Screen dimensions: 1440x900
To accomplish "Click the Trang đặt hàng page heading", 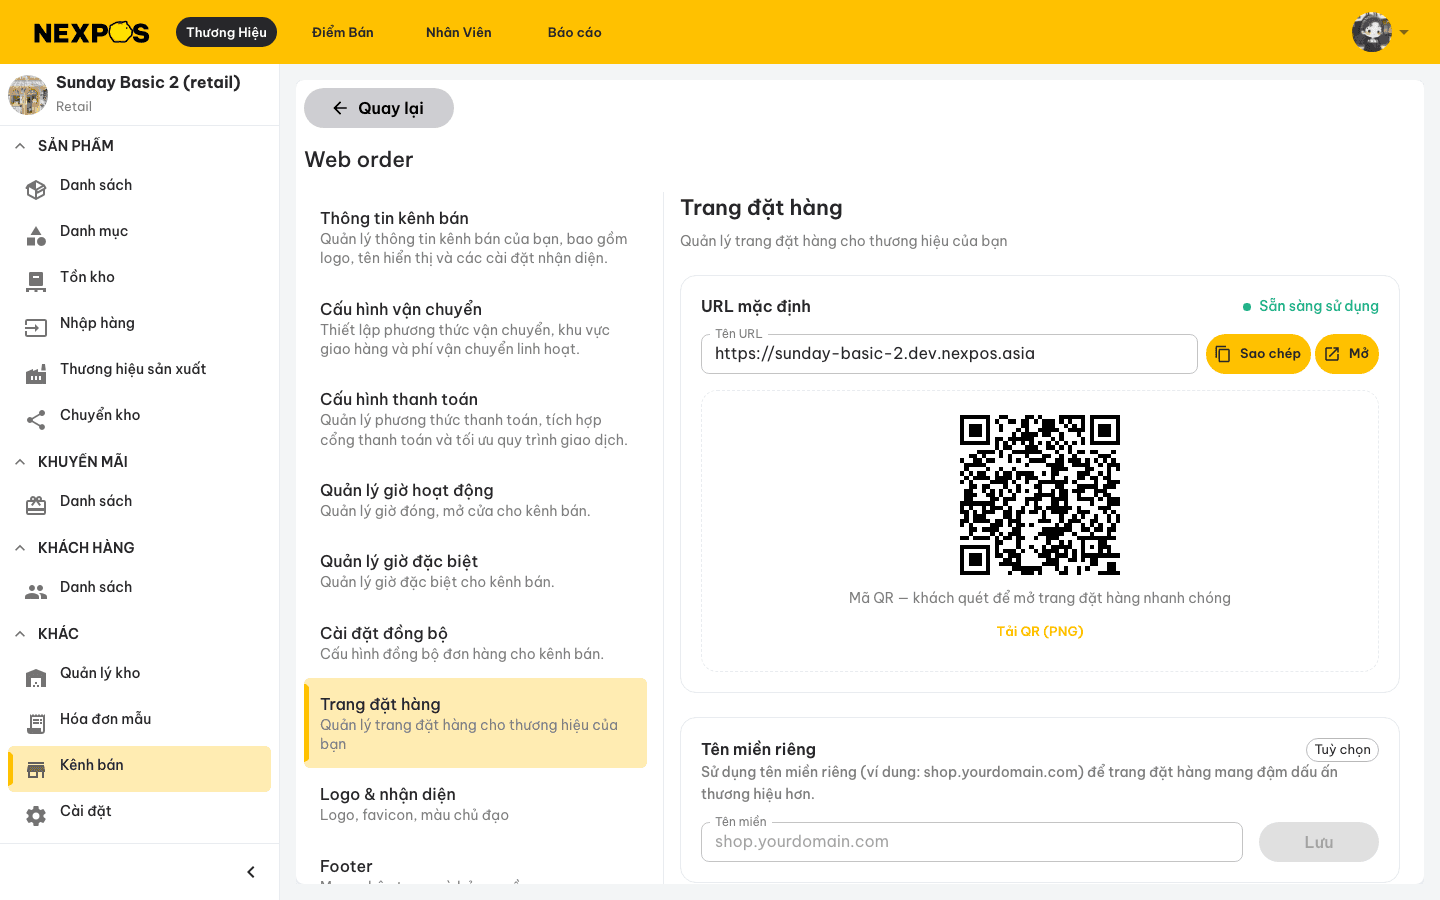I will tap(761, 208).
